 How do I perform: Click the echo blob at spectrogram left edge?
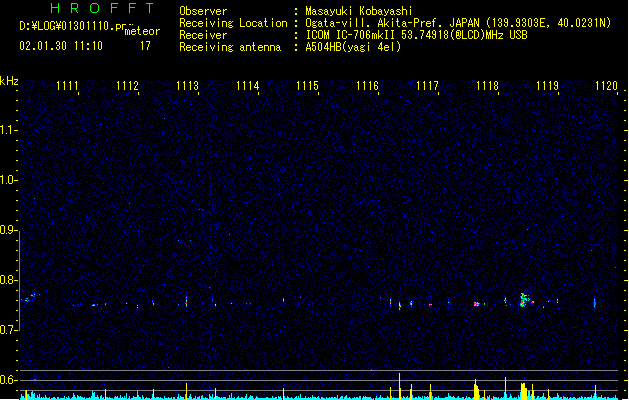click(x=30, y=298)
